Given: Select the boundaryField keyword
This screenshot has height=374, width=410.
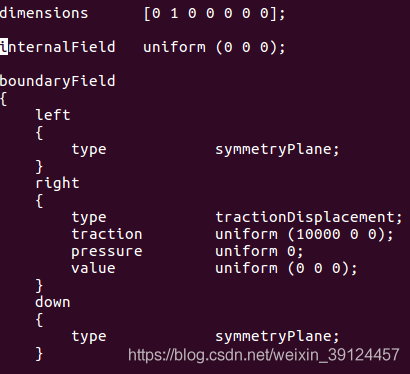Looking at the screenshot, I should point(58,81).
